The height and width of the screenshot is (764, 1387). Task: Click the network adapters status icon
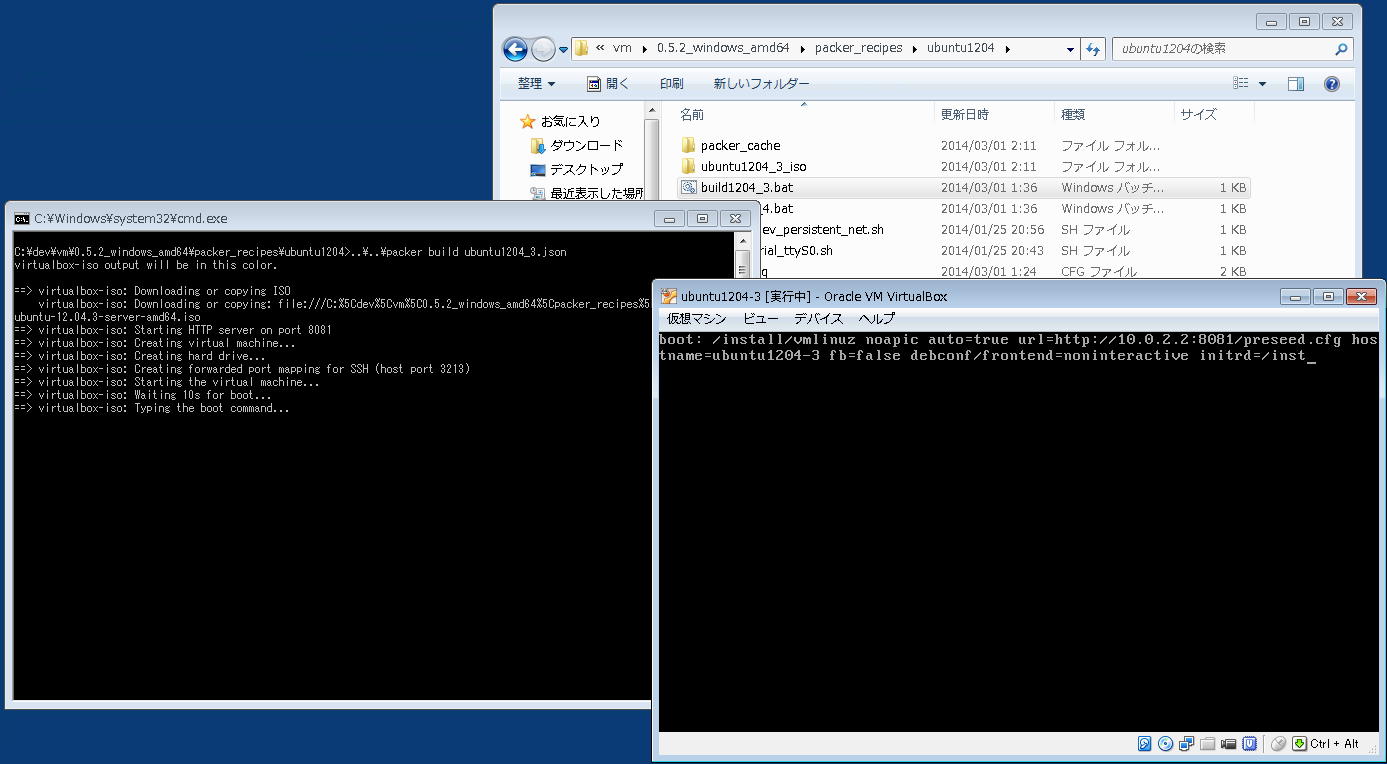pos(1187,744)
